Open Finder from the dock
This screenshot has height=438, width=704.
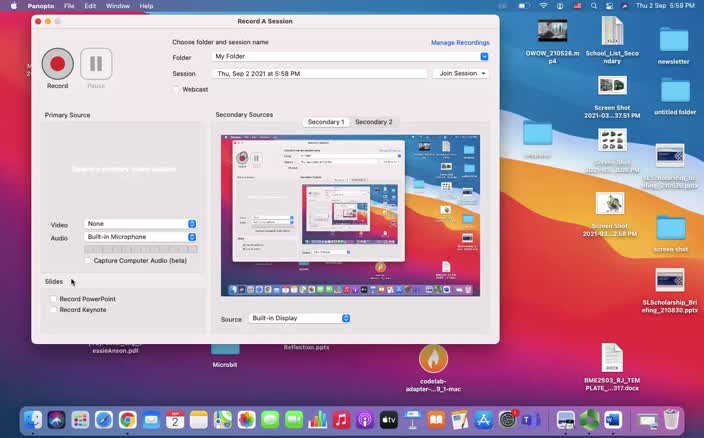coord(33,420)
